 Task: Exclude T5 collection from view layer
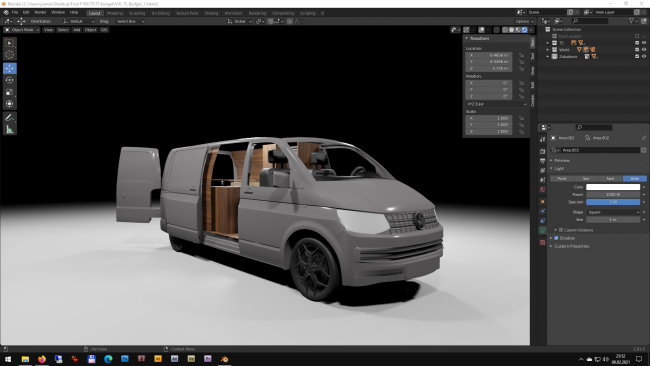(637, 43)
